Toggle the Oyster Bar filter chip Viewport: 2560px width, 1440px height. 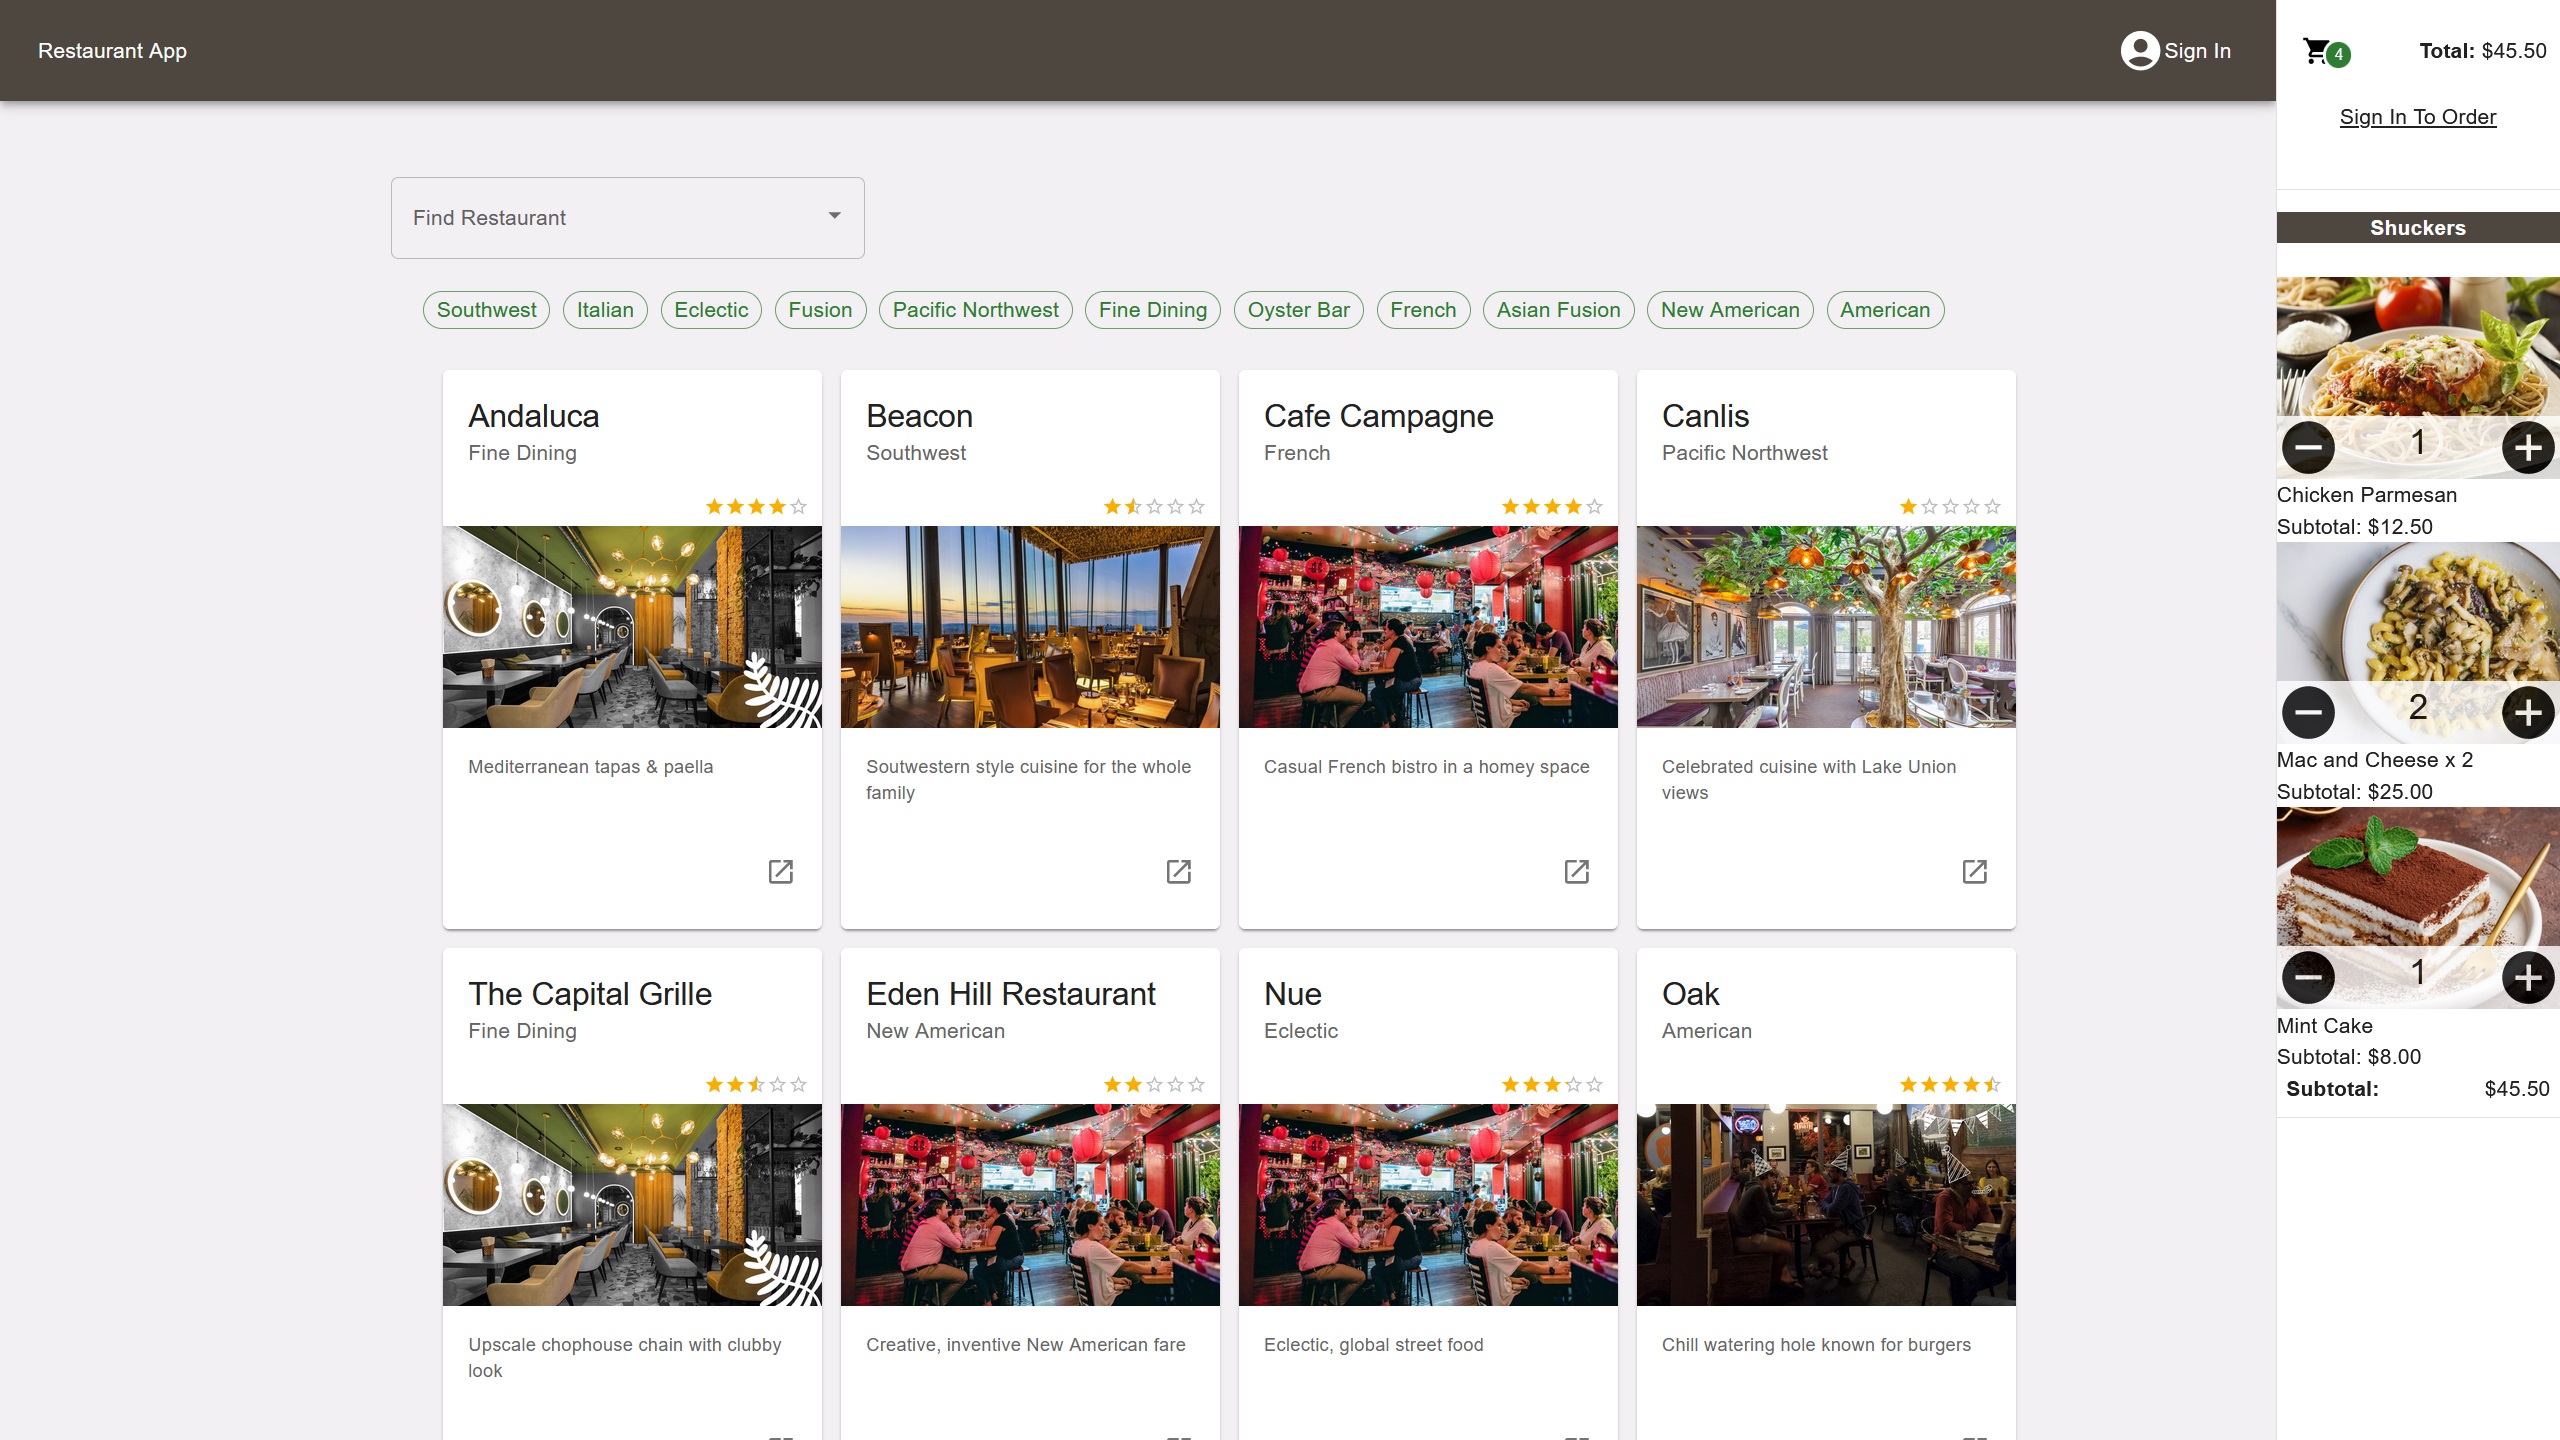click(1298, 310)
